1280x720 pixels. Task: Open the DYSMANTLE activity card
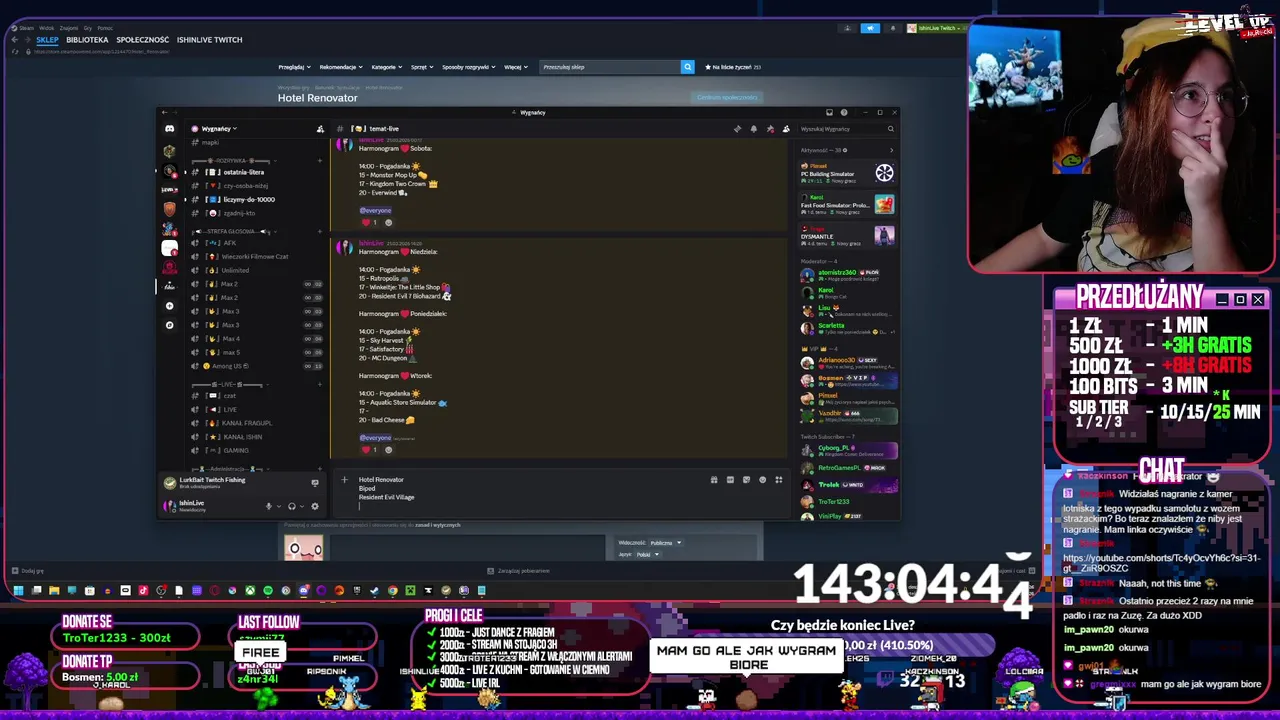point(846,235)
